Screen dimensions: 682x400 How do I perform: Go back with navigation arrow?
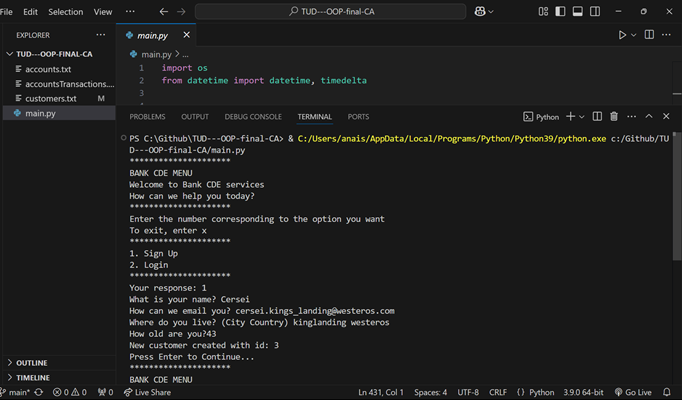click(x=164, y=12)
